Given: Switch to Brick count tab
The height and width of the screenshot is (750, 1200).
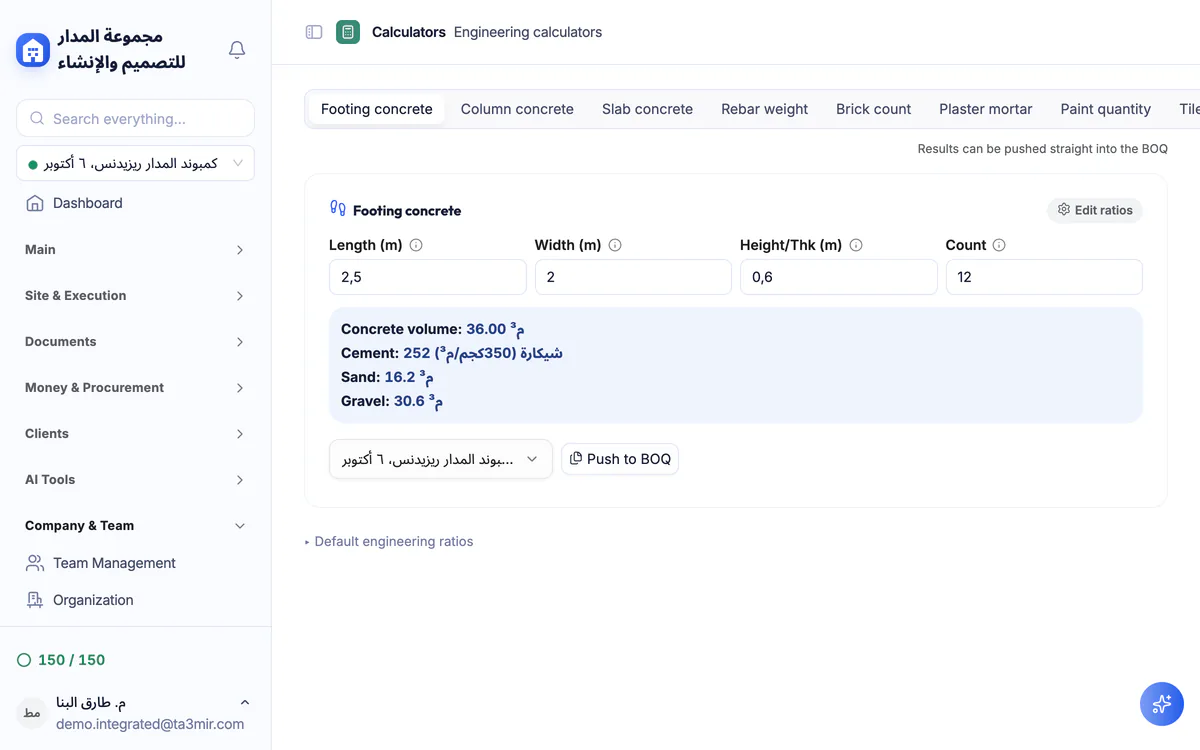Looking at the screenshot, I should (873, 109).
